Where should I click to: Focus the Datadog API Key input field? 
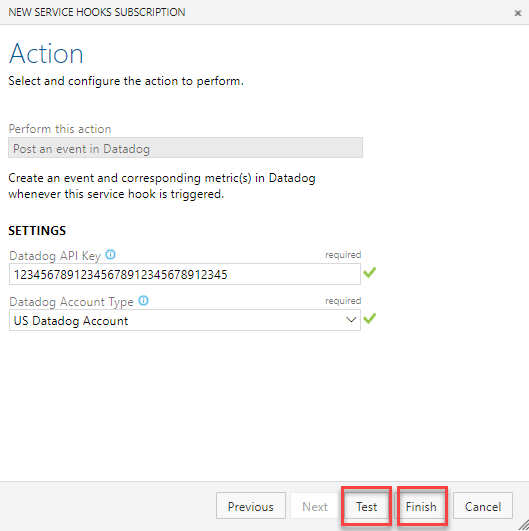click(185, 274)
